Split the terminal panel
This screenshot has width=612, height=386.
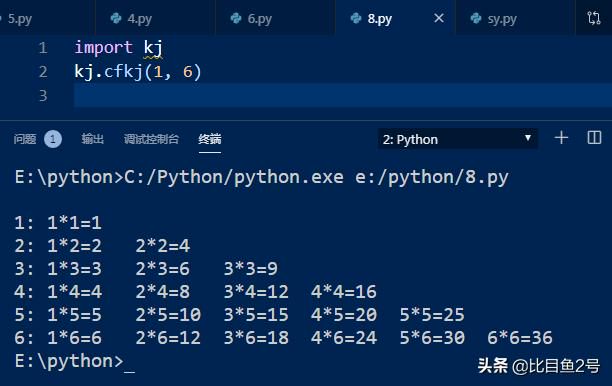point(594,138)
